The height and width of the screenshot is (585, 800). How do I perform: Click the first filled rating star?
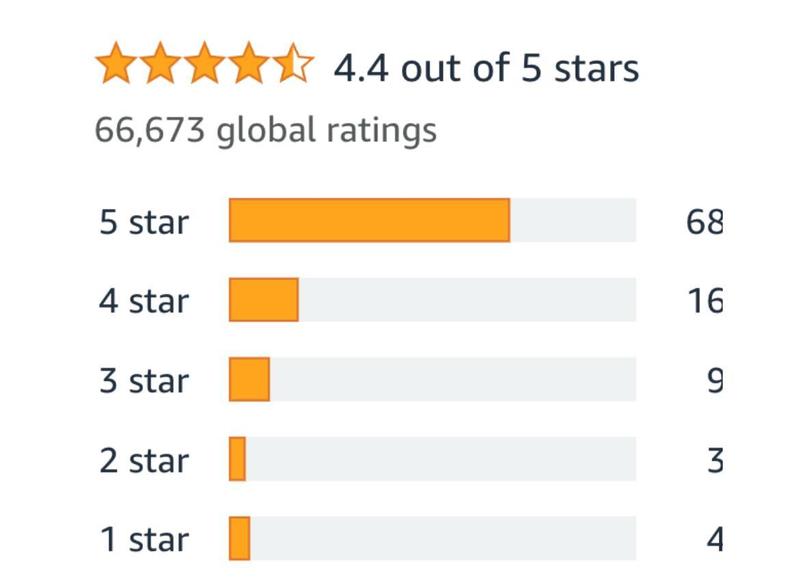click(116, 63)
